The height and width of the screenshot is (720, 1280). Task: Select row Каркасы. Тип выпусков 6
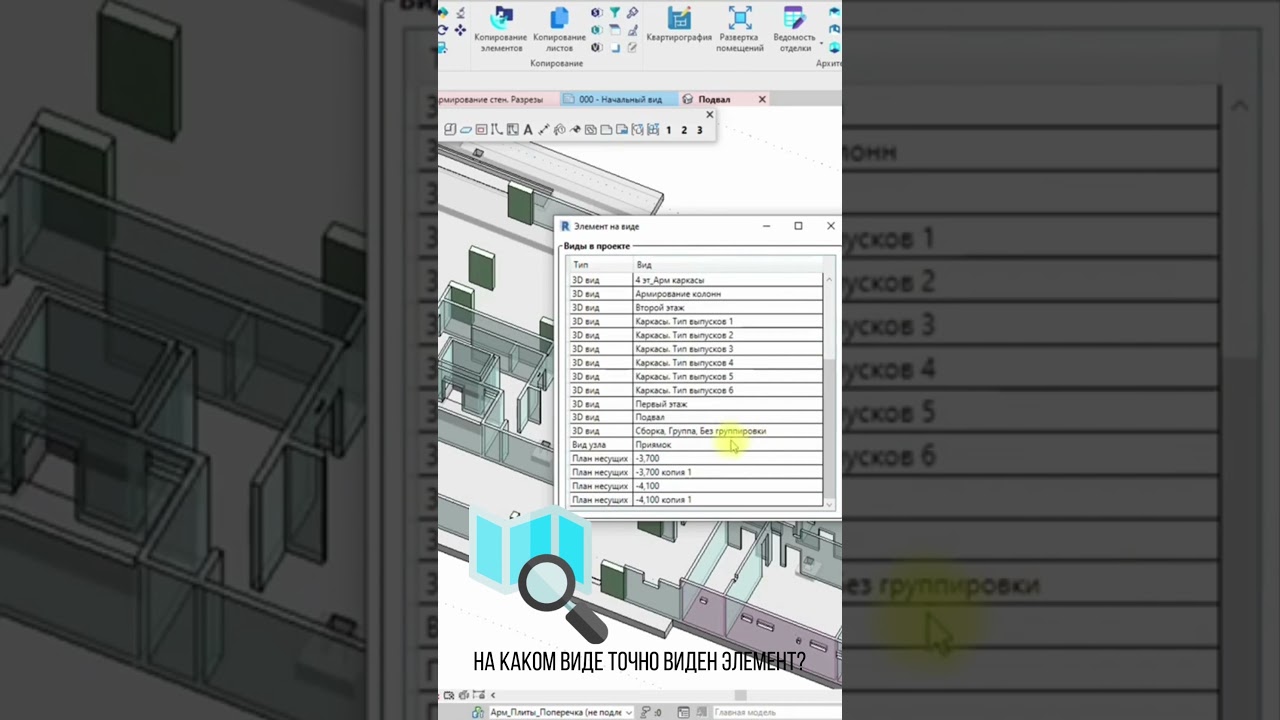[696, 390]
